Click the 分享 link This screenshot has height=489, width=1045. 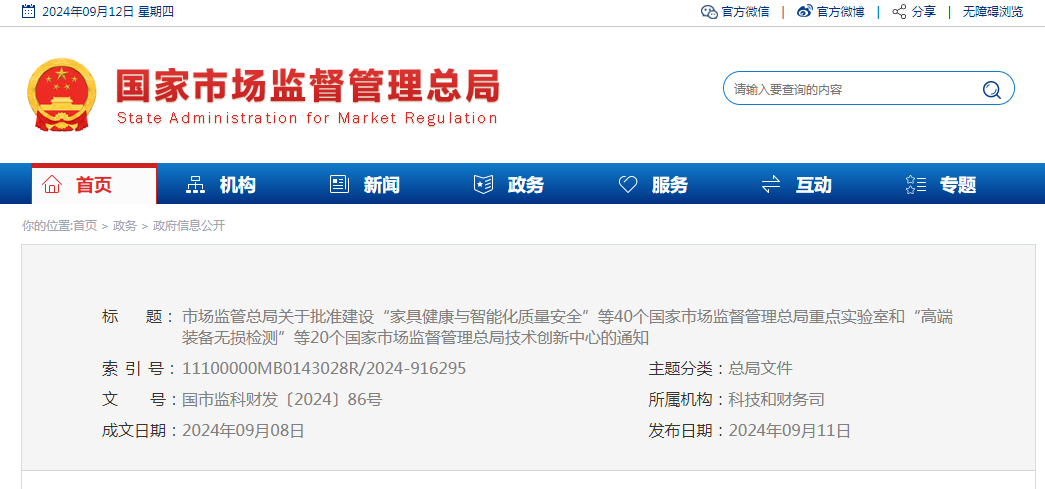pyautogui.click(x=924, y=11)
